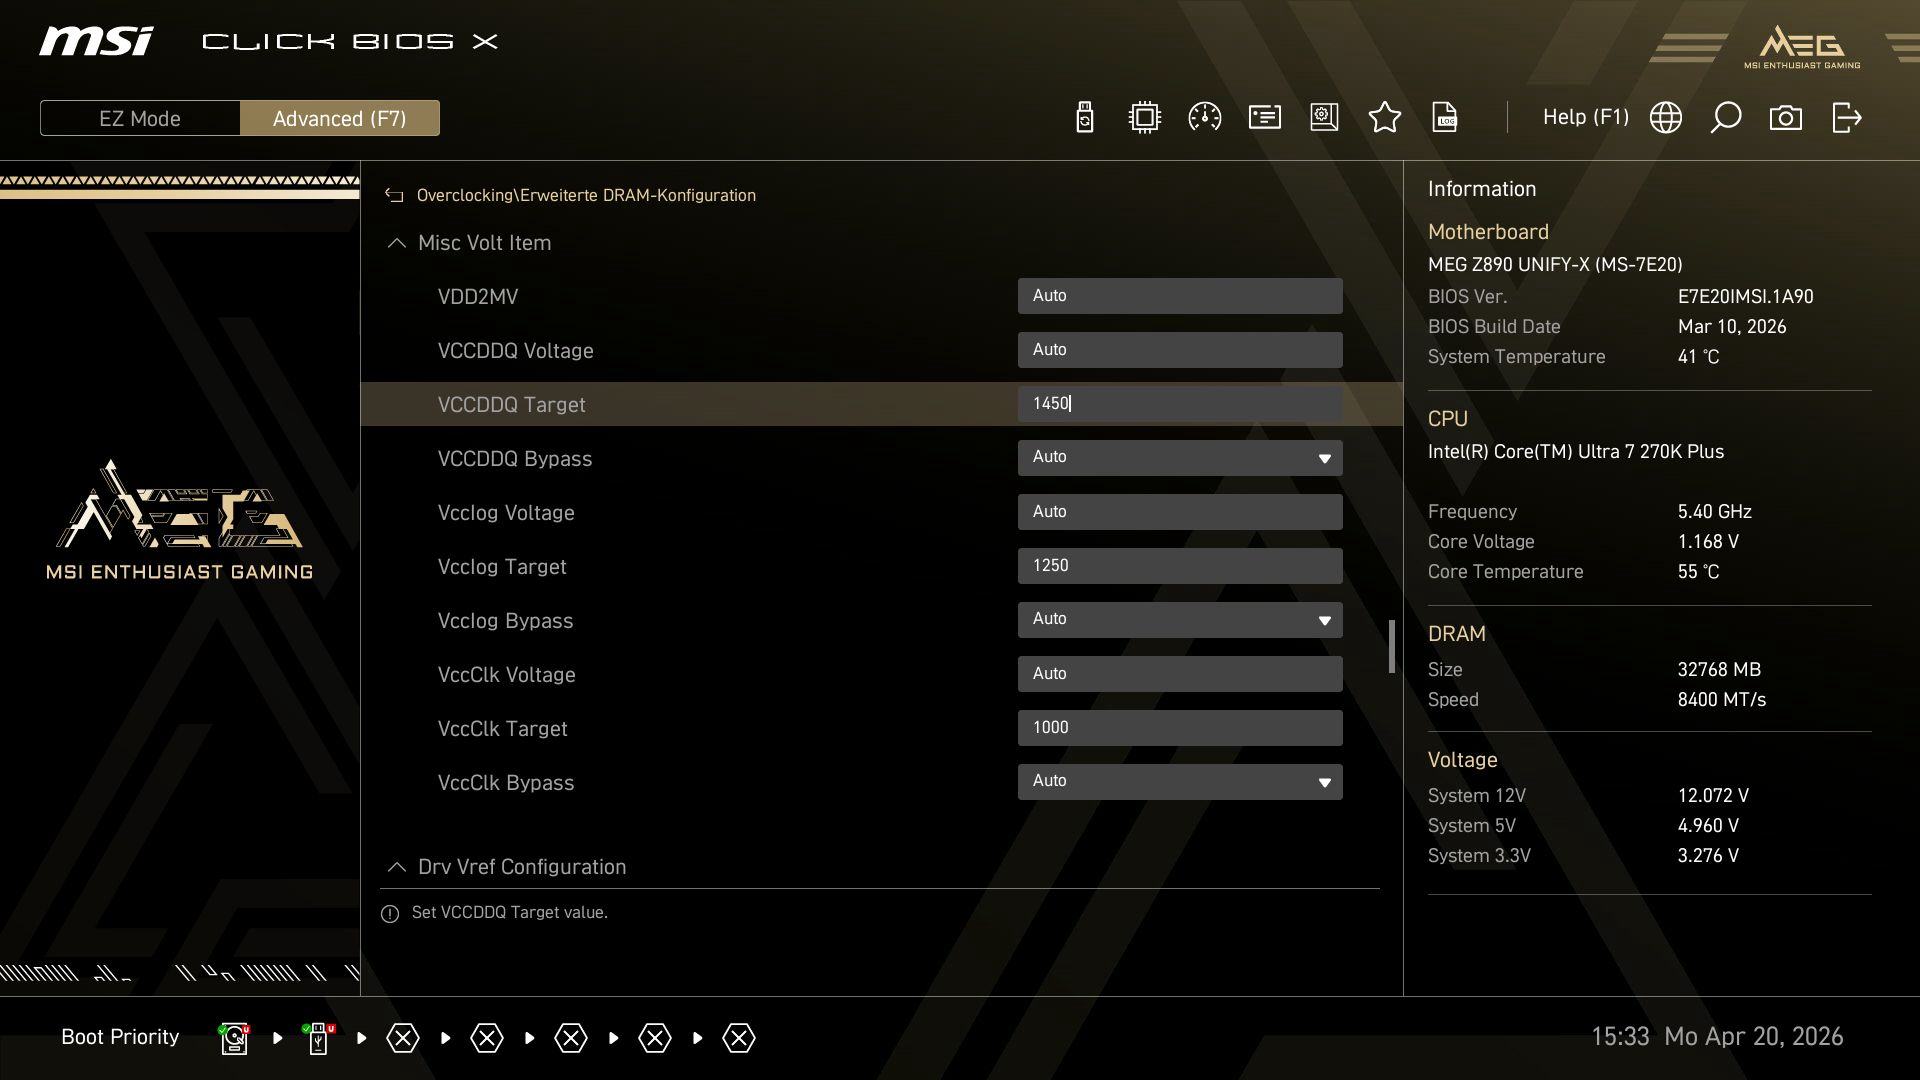Open the M-Flash USB update icon
Screen dimensions: 1920x1080
click(x=1084, y=118)
